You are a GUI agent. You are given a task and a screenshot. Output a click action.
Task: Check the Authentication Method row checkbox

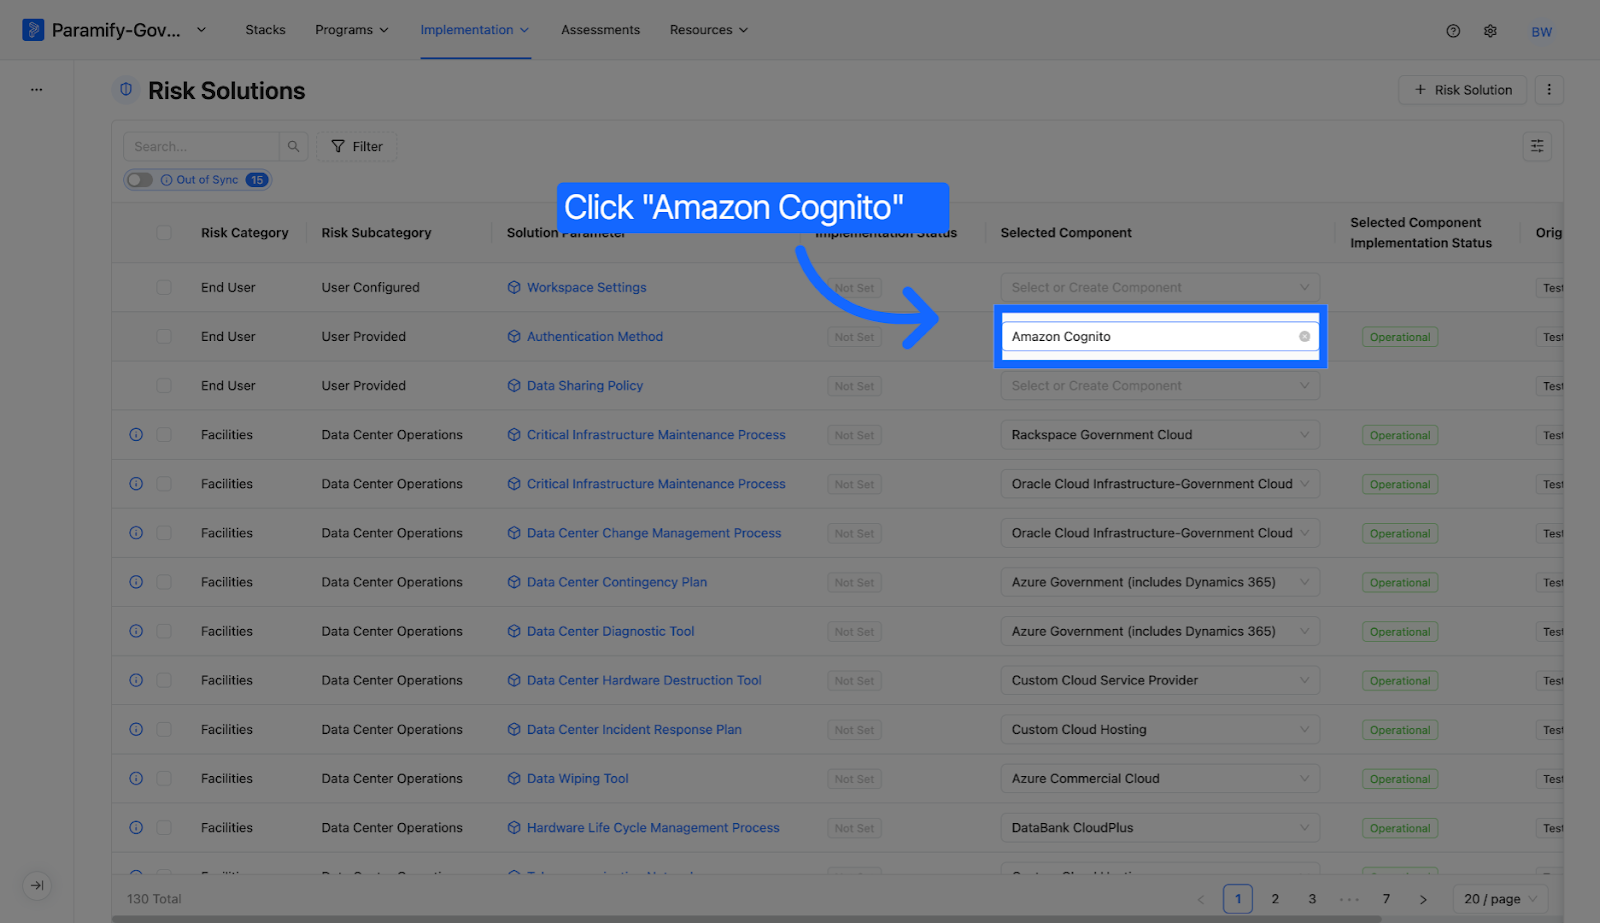coord(164,337)
